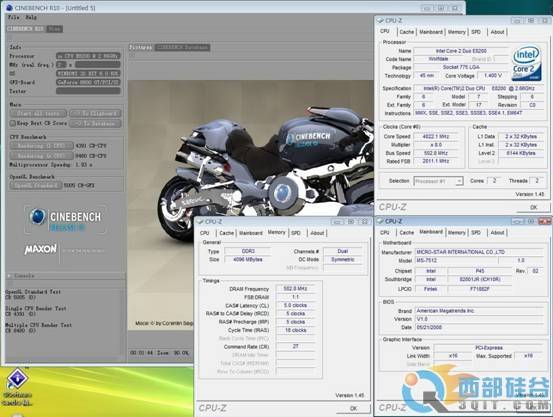
Task: Open Mainboard tab in CPU-Z processor window
Action: (431, 32)
